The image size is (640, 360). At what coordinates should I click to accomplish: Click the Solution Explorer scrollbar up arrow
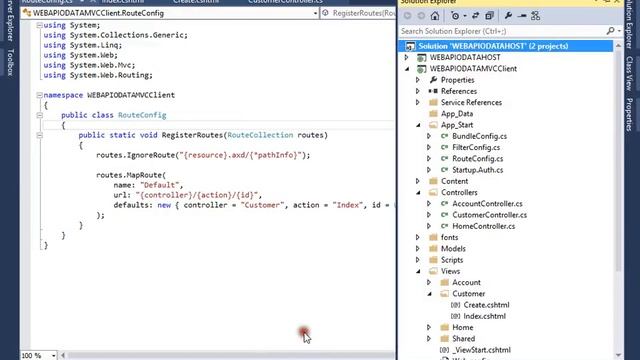[618, 46]
